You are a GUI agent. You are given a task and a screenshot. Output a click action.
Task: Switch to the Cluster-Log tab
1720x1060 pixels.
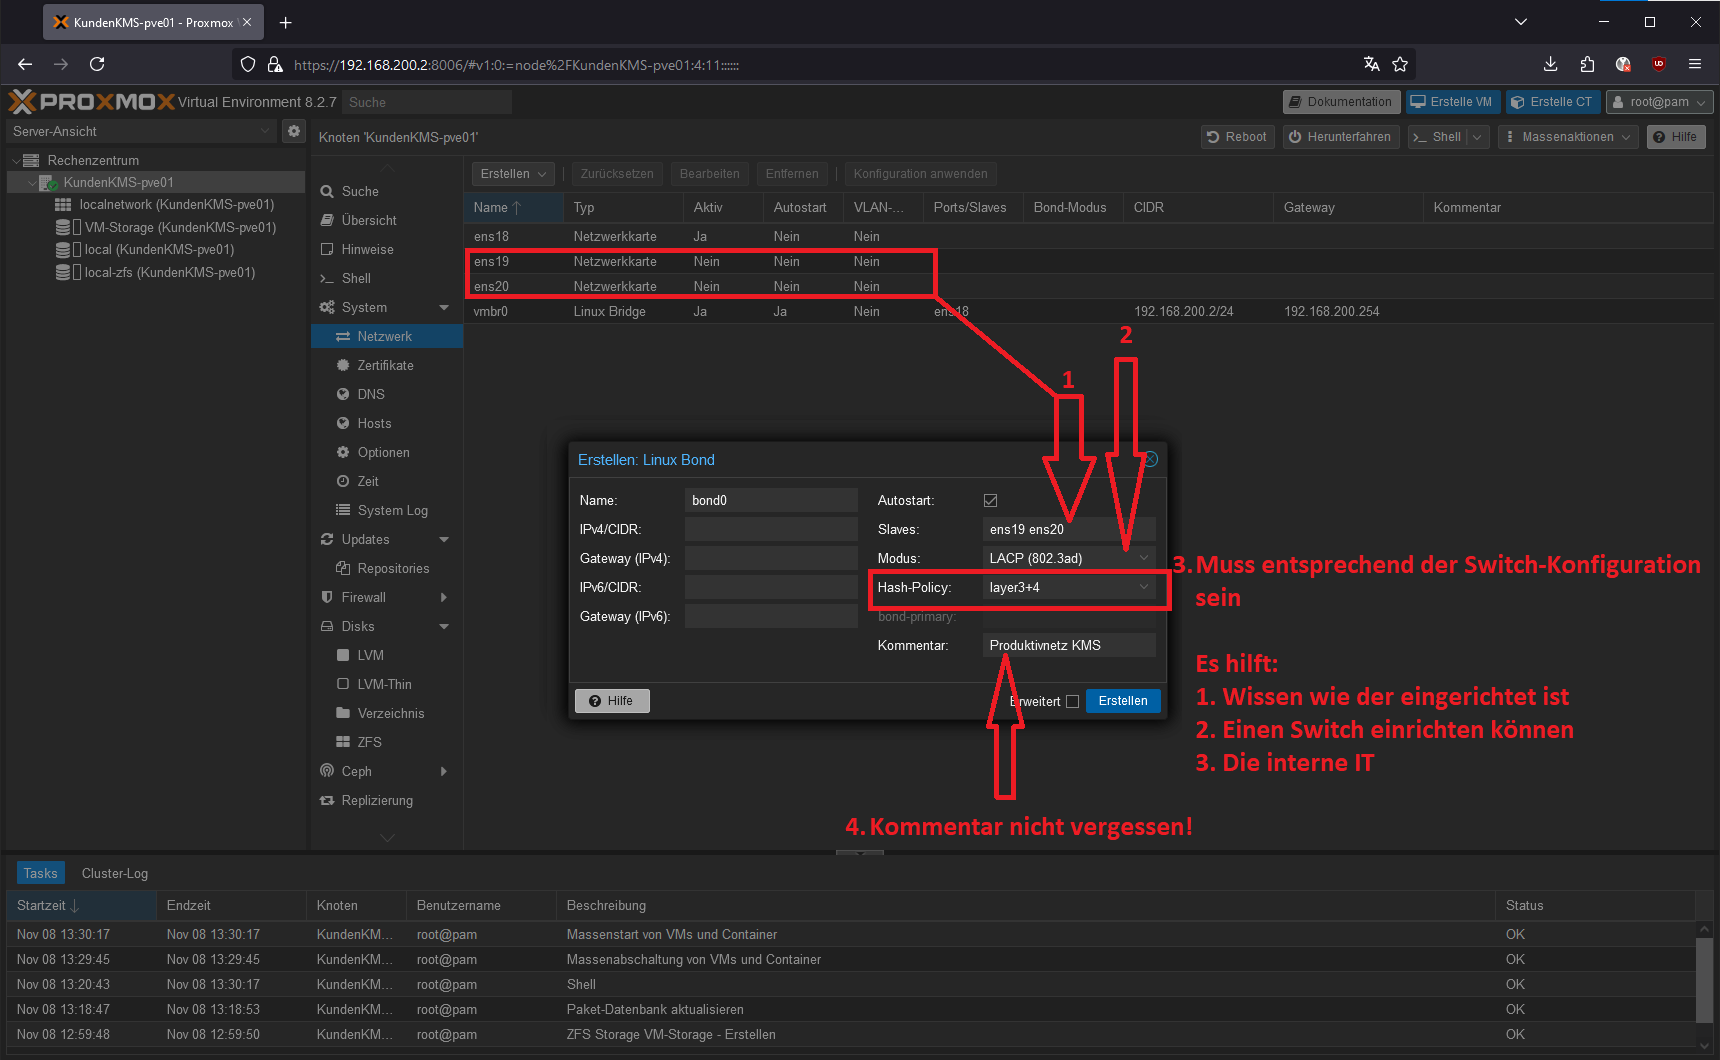pyautogui.click(x=115, y=873)
